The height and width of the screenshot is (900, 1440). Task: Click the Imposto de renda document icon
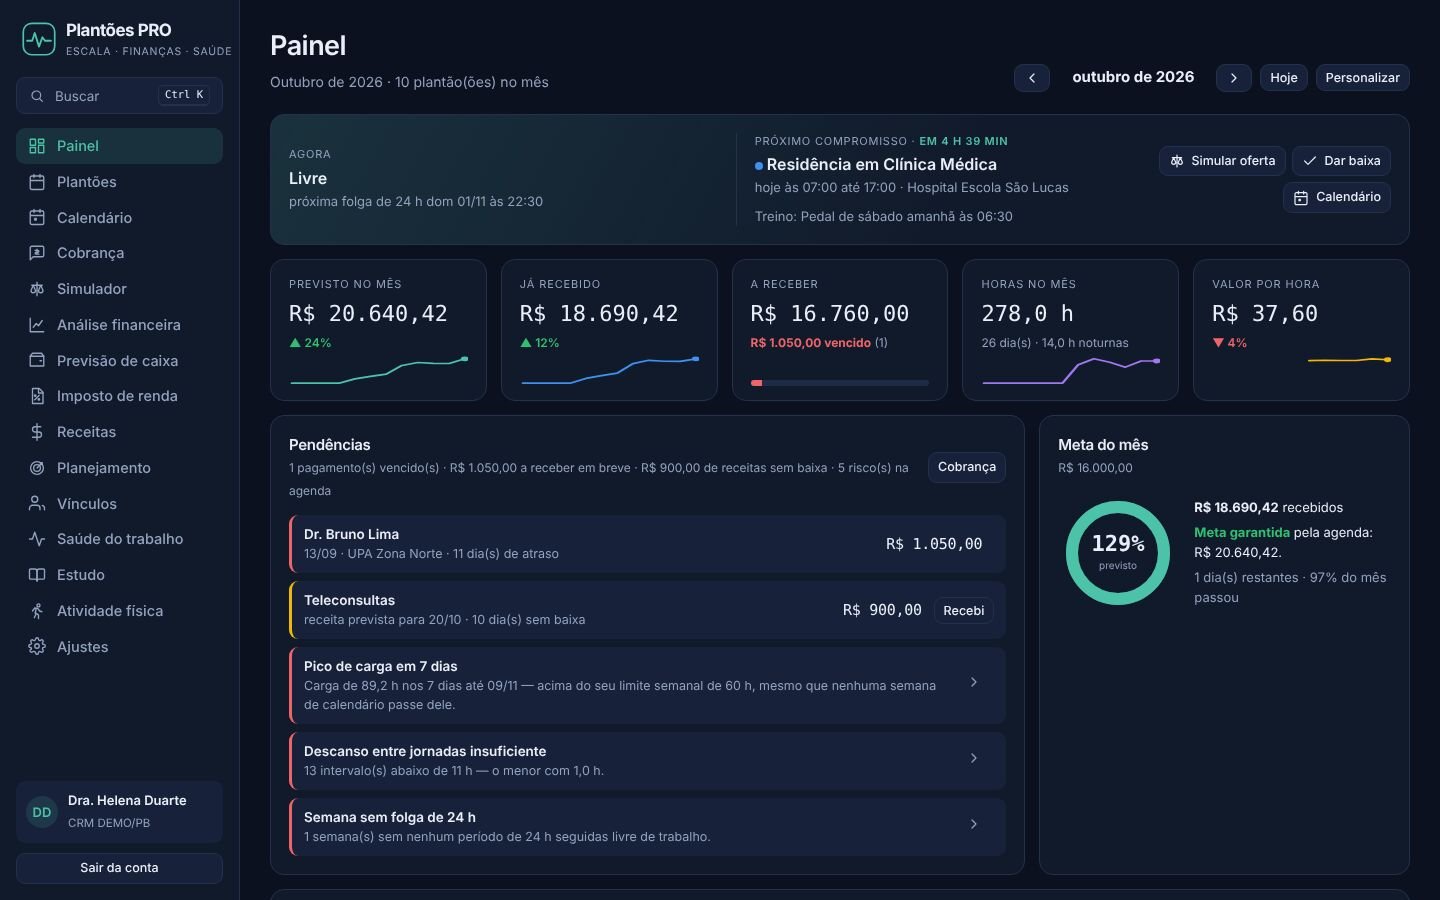point(37,396)
